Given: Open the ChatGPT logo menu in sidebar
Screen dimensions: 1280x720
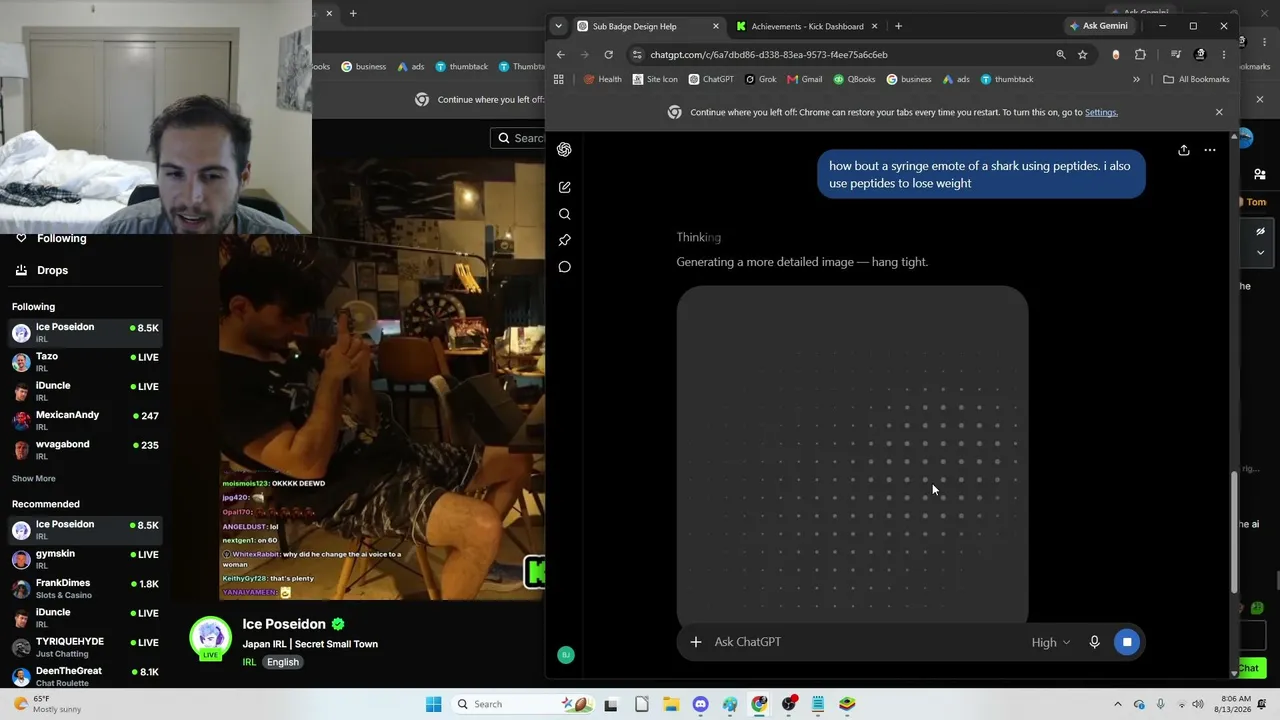Looking at the screenshot, I should tap(564, 150).
